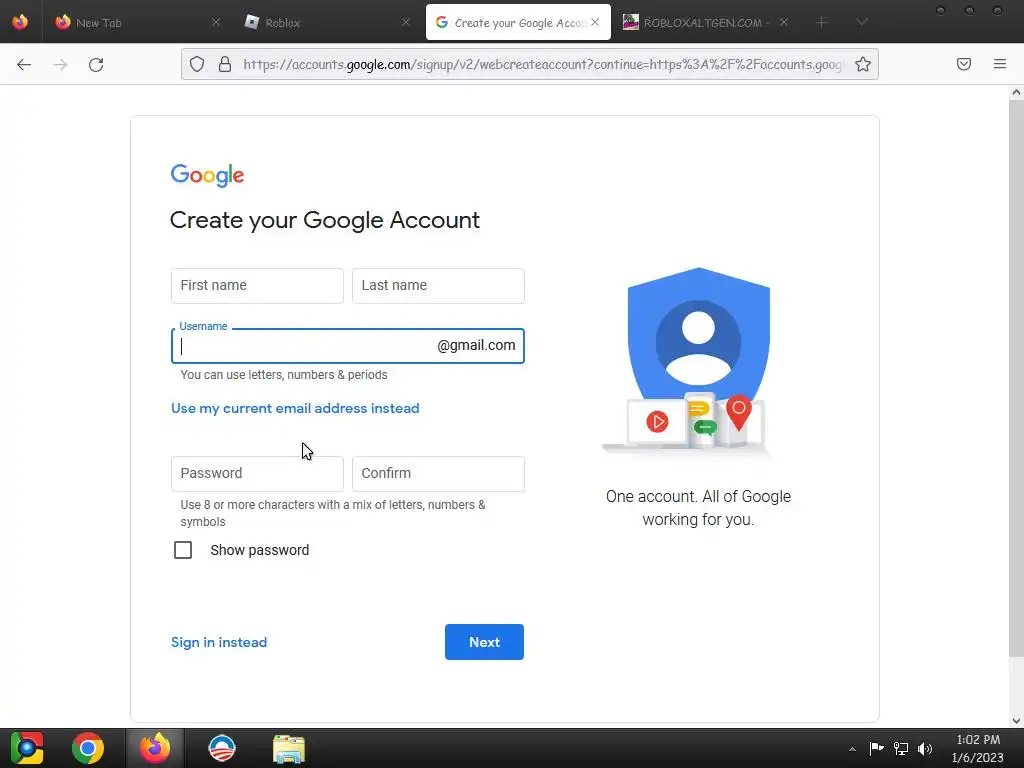Enable the Show password checkbox

pyautogui.click(x=183, y=550)
